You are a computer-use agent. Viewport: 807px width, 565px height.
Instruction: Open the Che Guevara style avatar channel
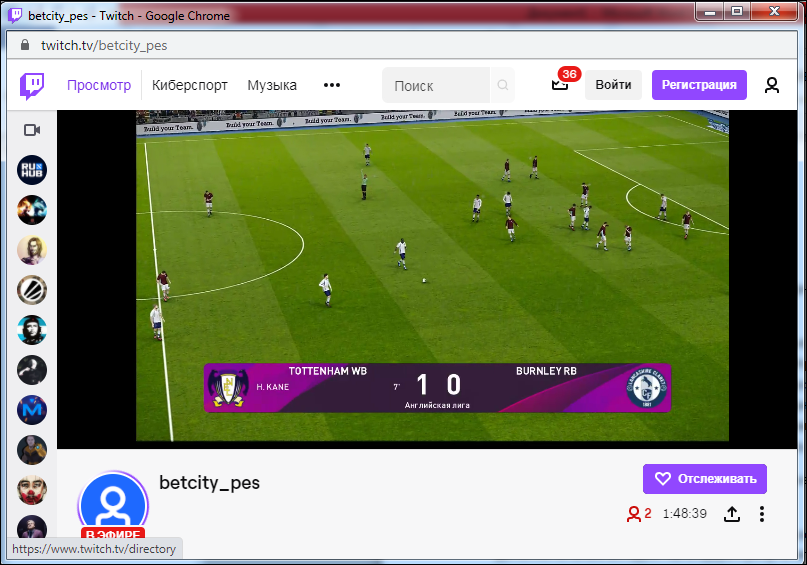point(32,330)
